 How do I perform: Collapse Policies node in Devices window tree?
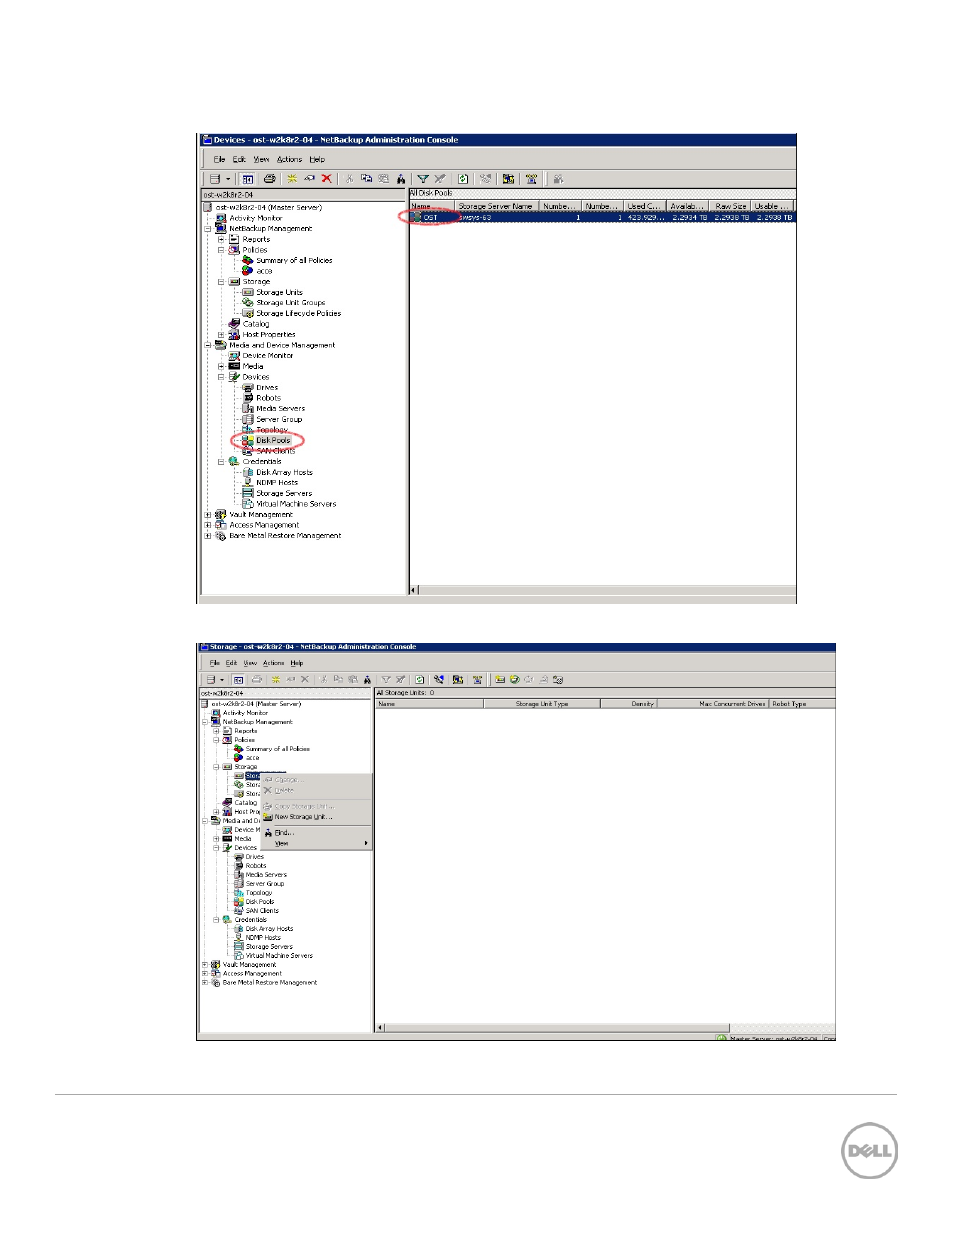[221, 250]
